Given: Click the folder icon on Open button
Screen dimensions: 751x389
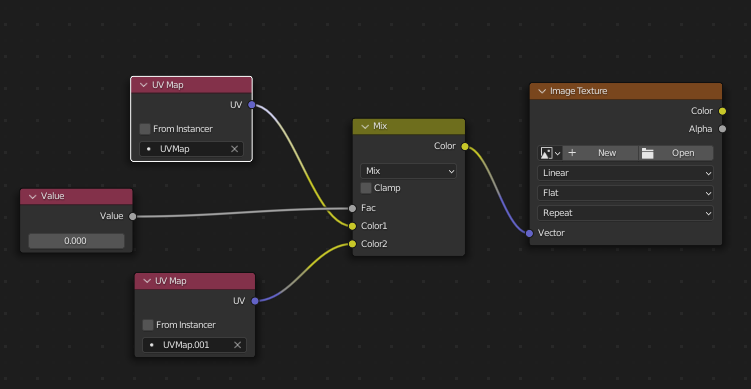Looking at the screenshot, I should pos(648,153).
